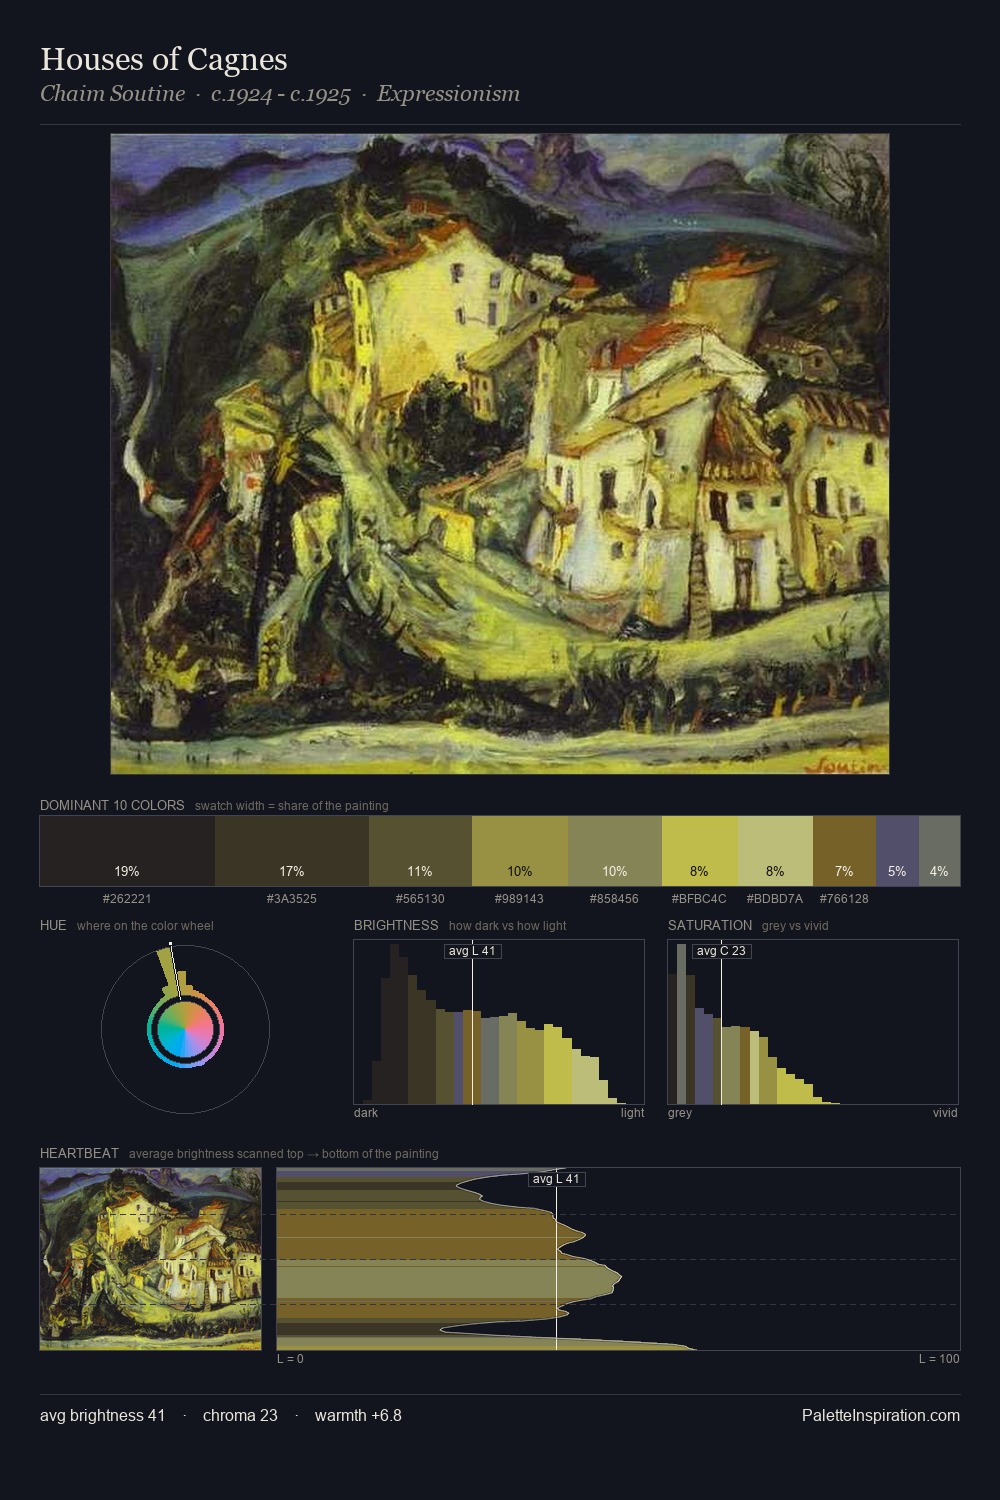Screen dimensions: 1000x1500
Task: Click the title 'Houses of Cagnes'
Action: (x=164, y=59)
